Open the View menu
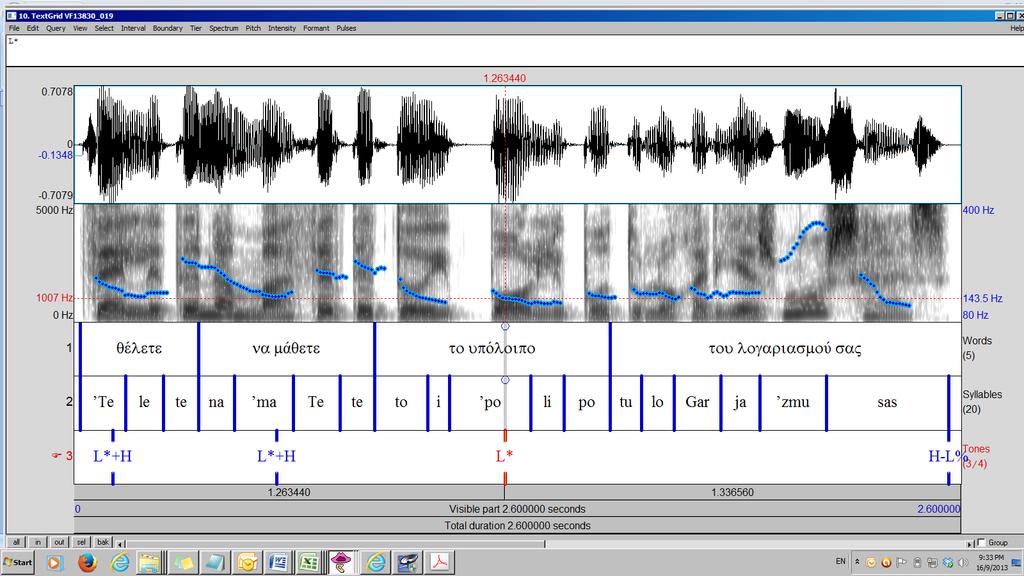Image resolution: width=1024 pixels, height=576 pixels. click(x=80, y=28)
